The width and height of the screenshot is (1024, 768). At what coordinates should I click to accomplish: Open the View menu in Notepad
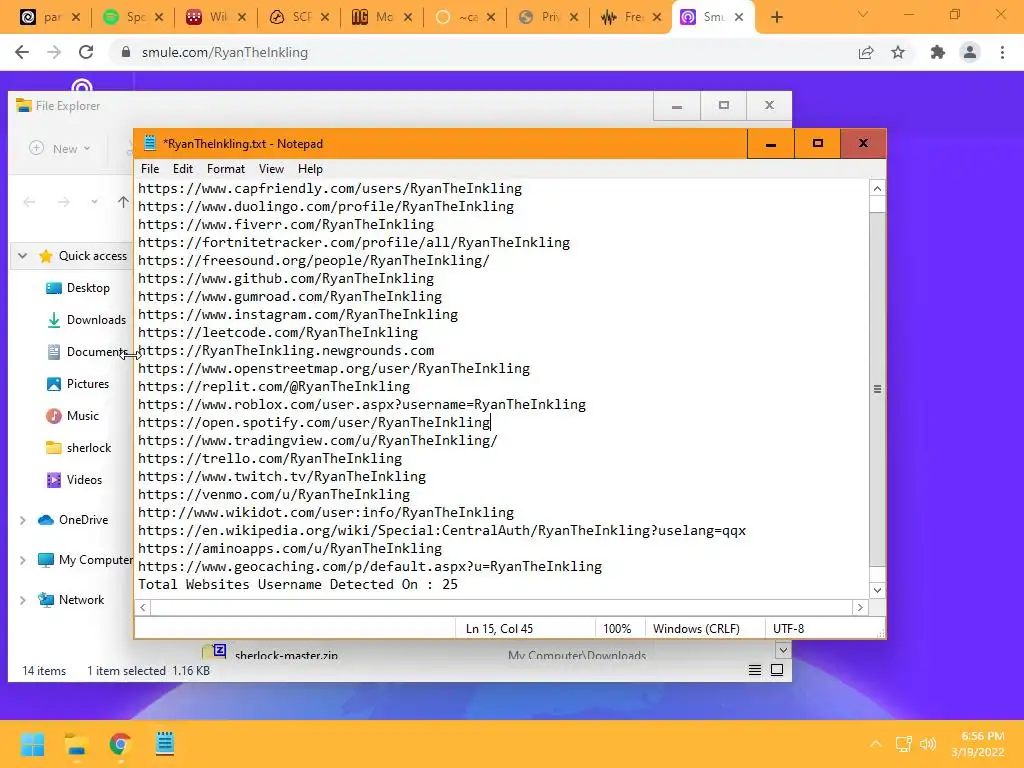[x=271, y=168]
